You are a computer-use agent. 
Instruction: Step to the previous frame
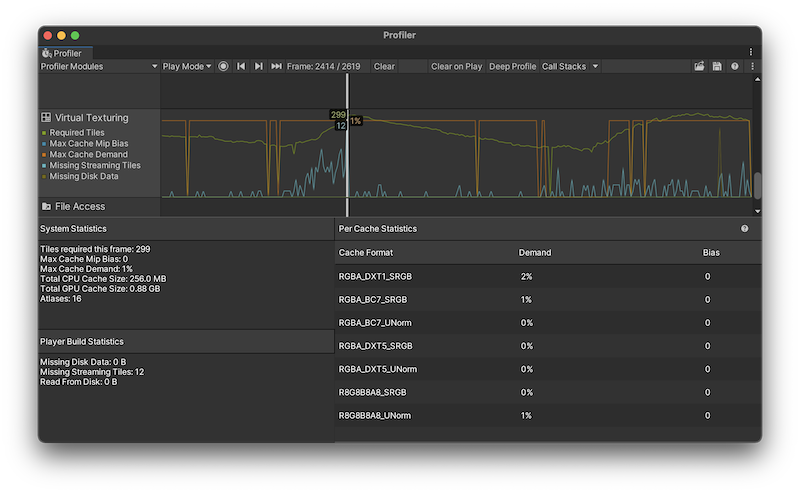(x=241, y=67)
